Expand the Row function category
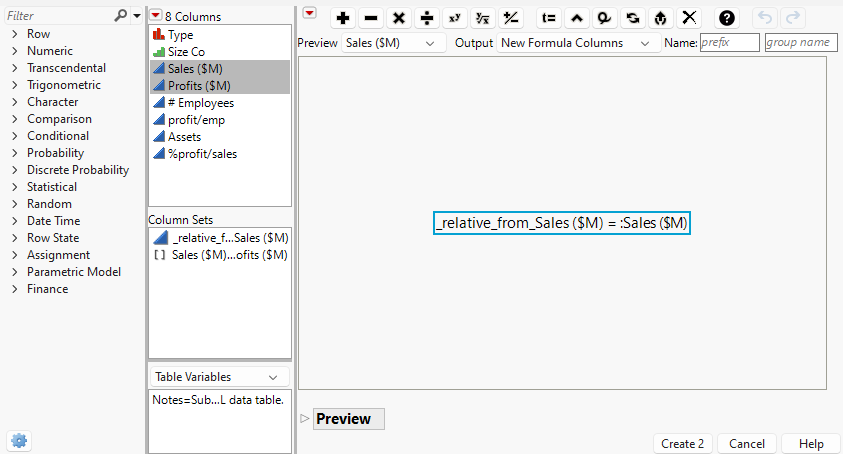The width and height of the screenshot is (843, 454). coord(15,34)
